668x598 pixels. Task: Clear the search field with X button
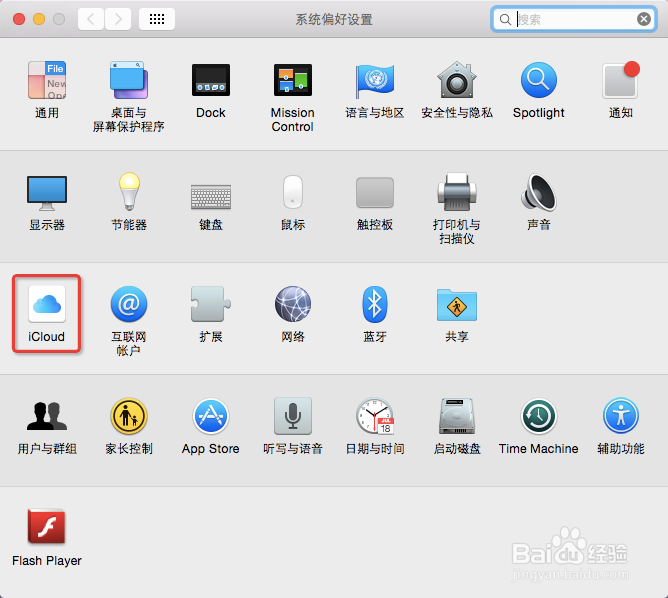[x=644, y=19]
